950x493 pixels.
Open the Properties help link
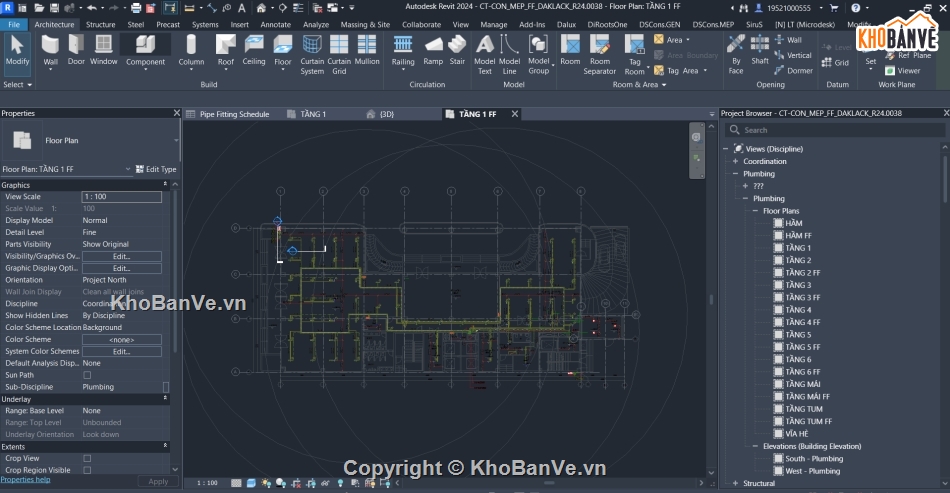[25, 480]
